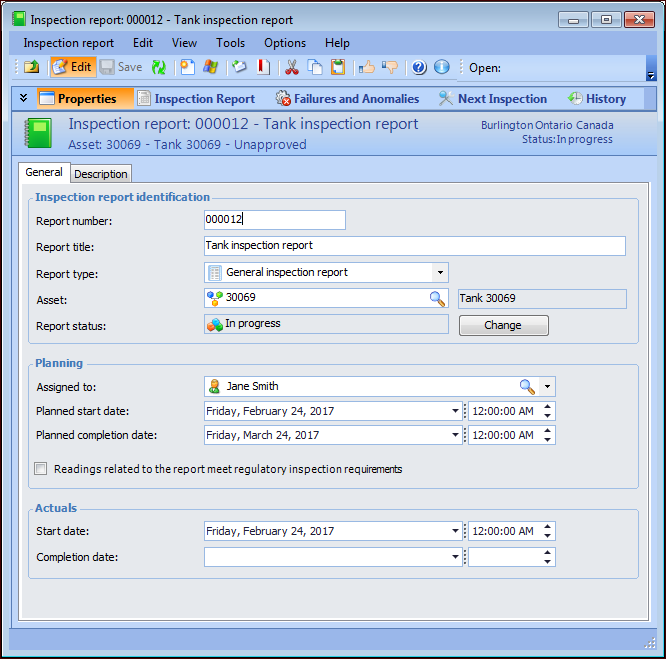
Task: Click the scissors cut icon
Action: tap(291, 67)
